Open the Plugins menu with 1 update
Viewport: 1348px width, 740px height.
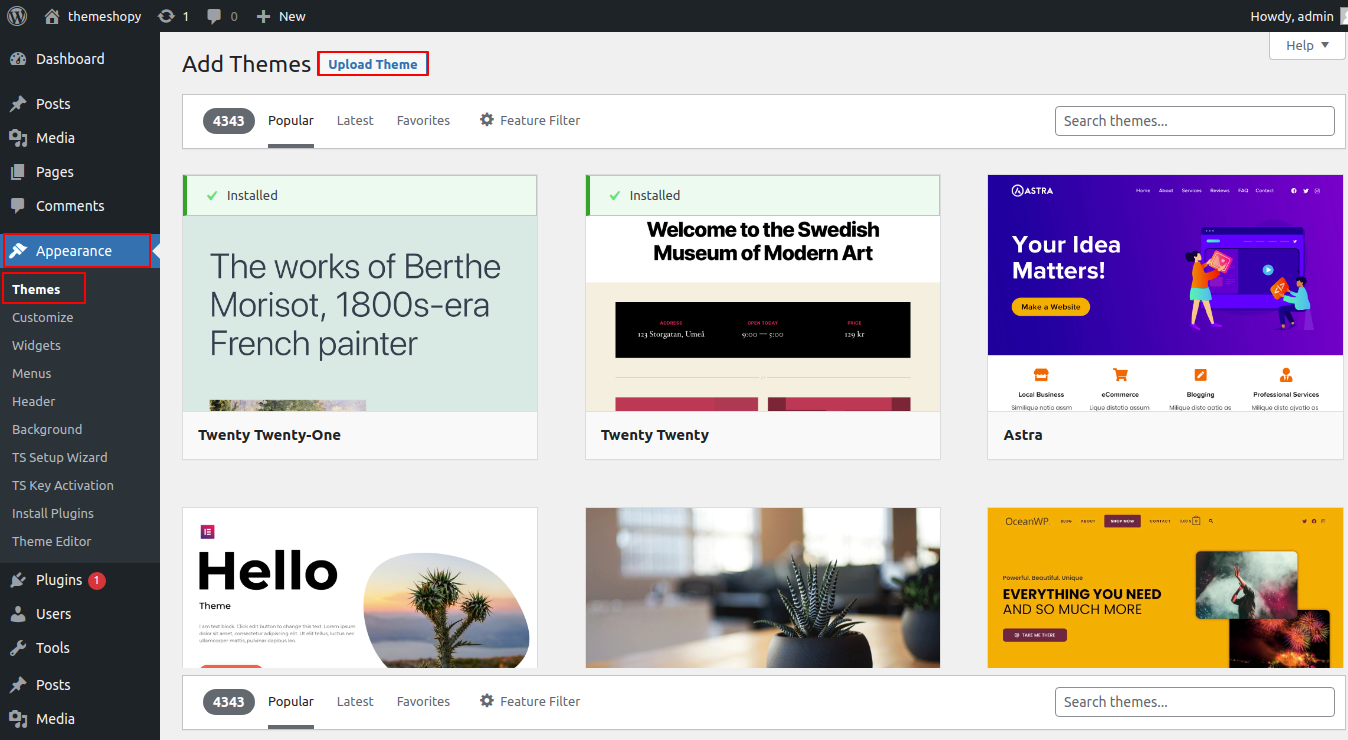point(80,580)
